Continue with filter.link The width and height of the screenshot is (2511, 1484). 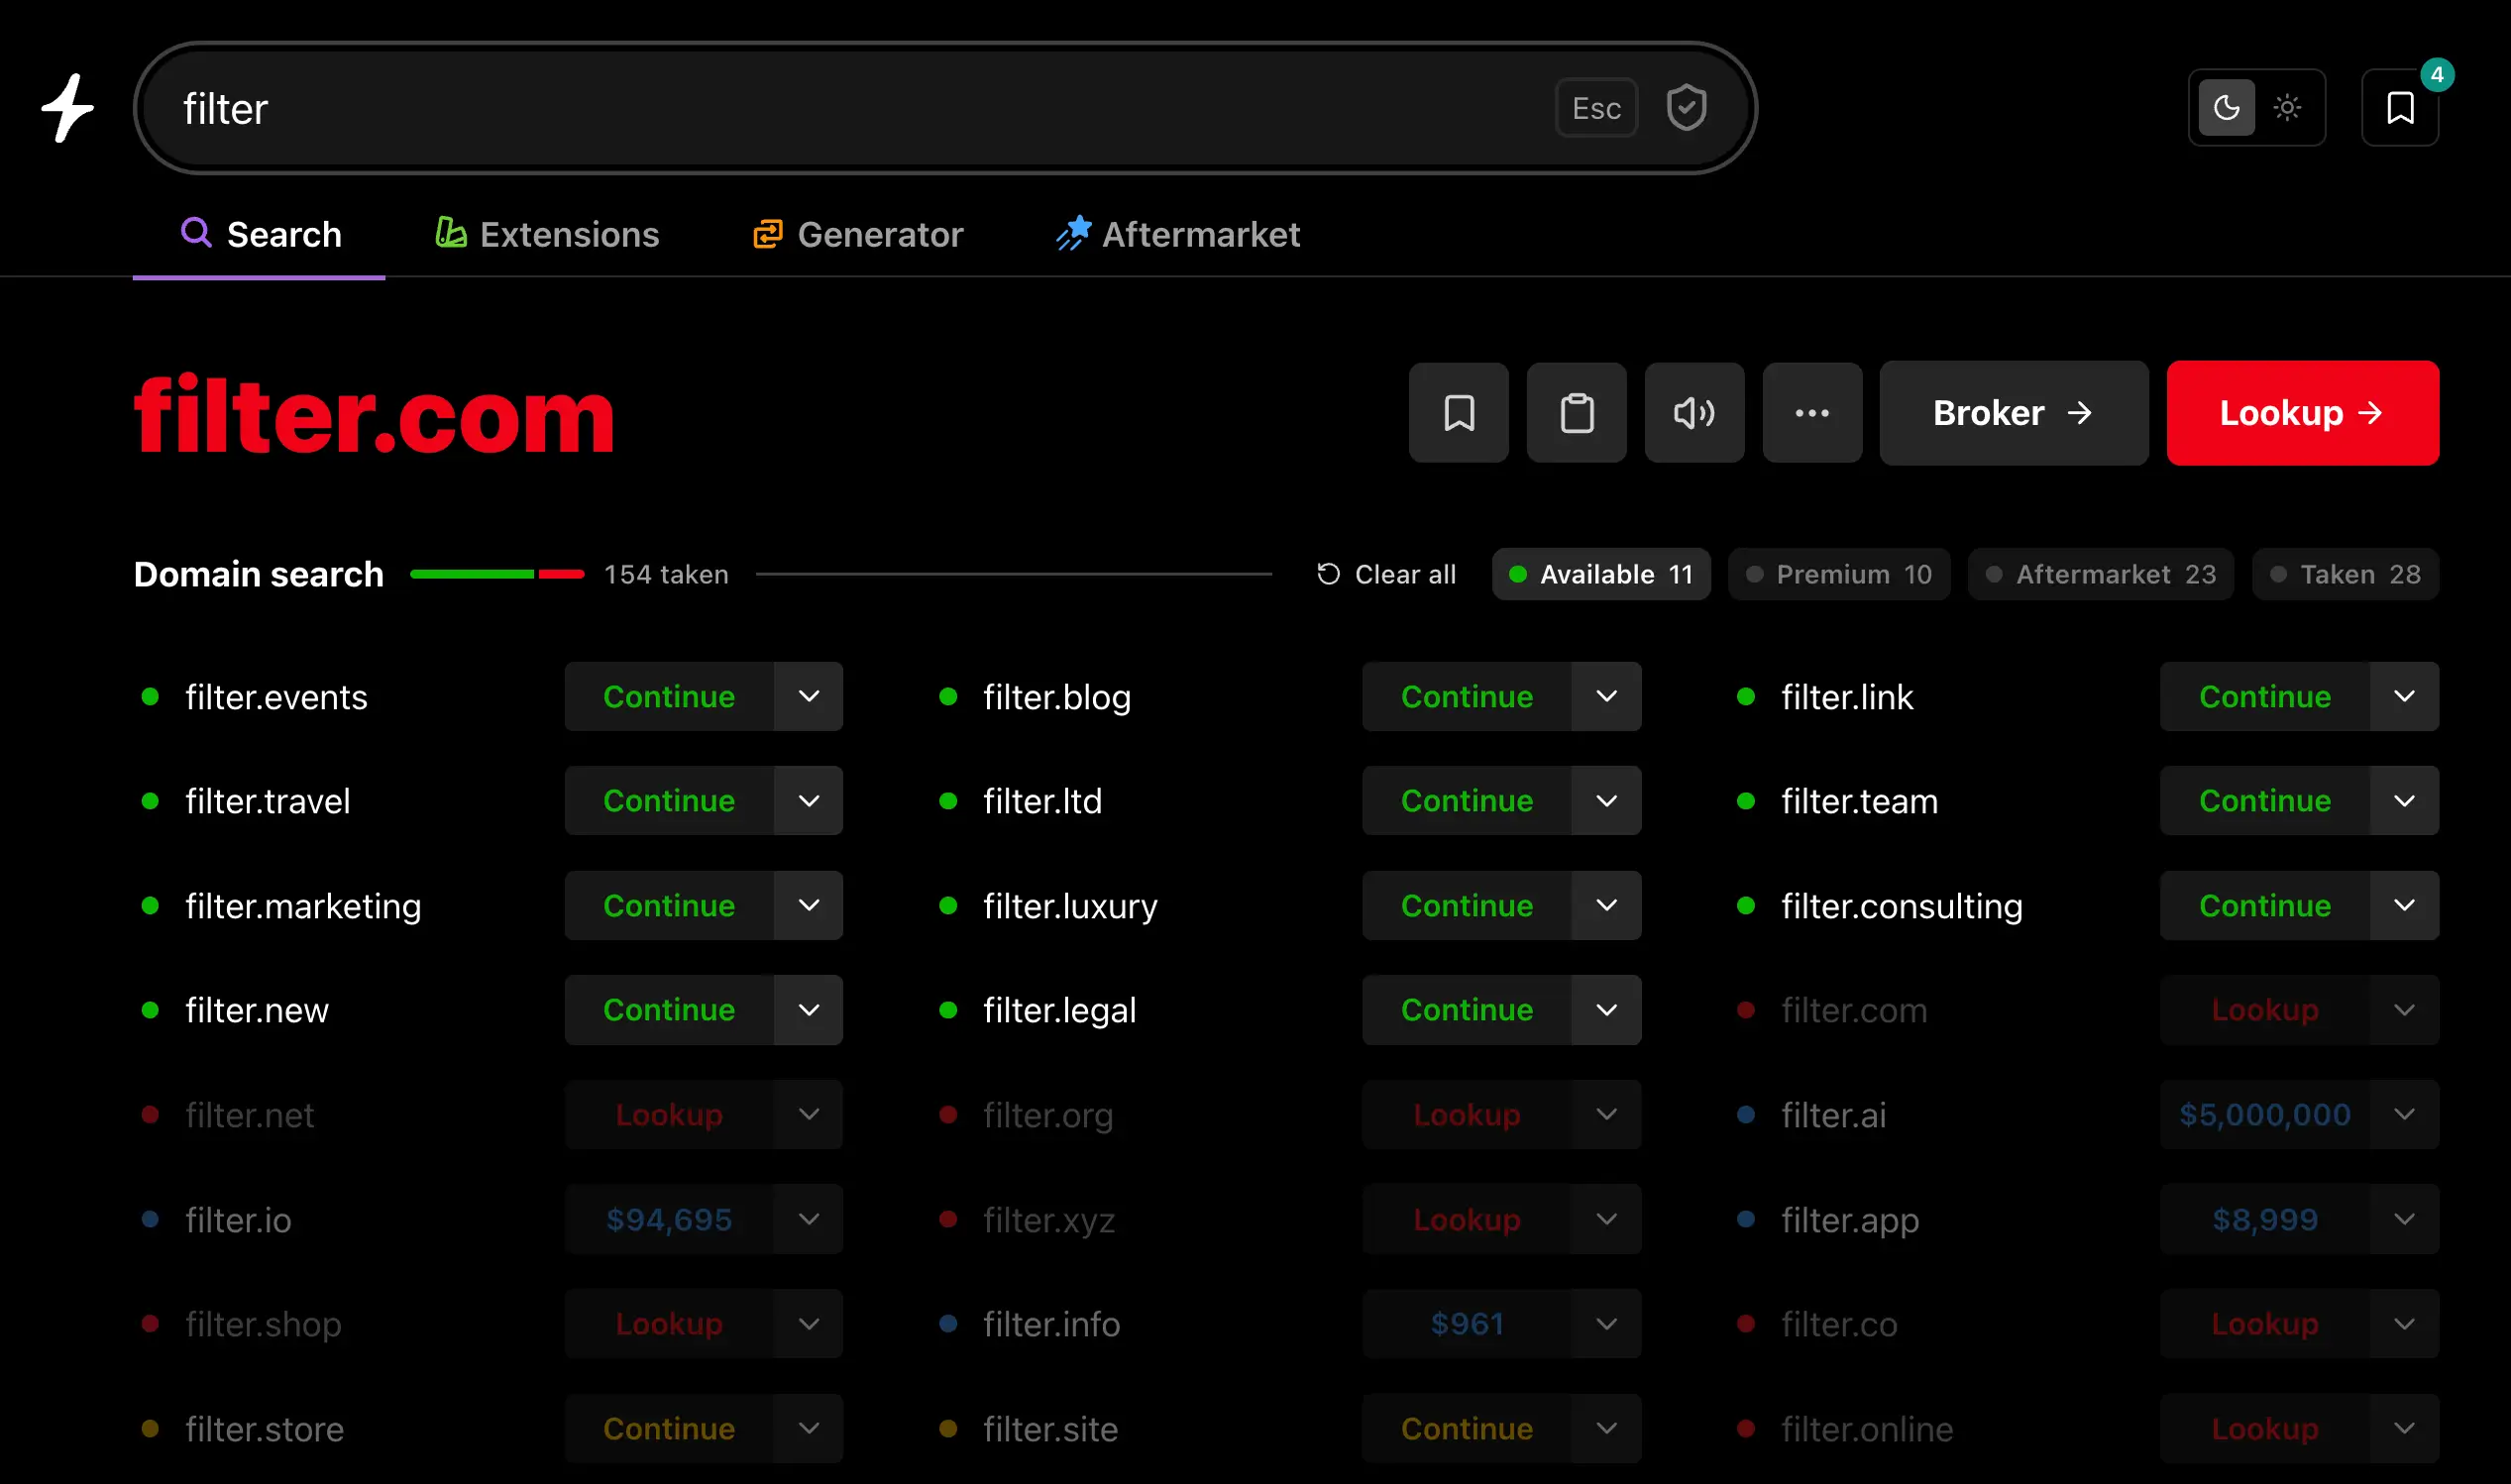pyautogui.click(x=2264, y=696)
